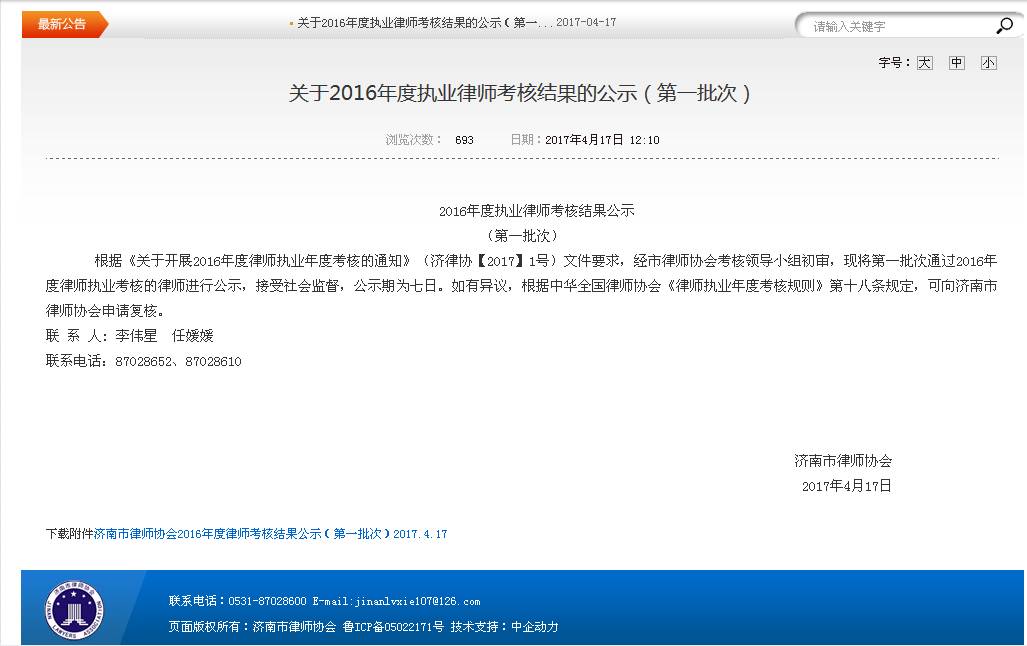Open the 最新公告 announcements section
Image resolution: width=1027 pixels, height=646 pixels.
click(x=62, y=22)
